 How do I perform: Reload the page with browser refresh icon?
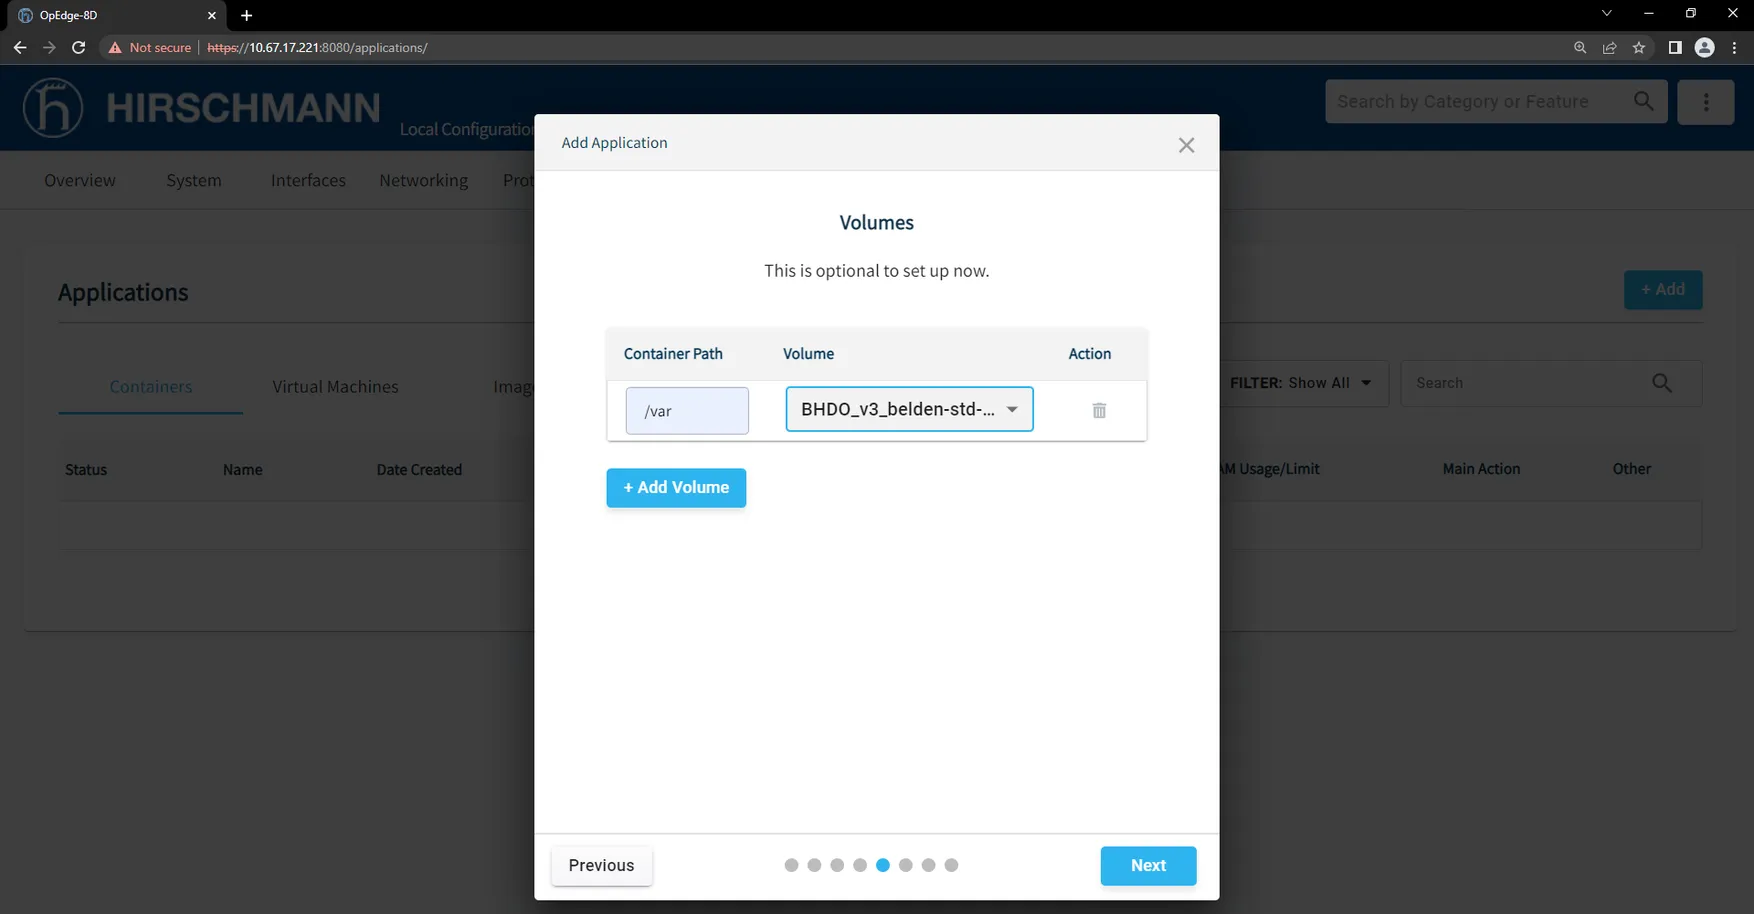click(79, 47)
